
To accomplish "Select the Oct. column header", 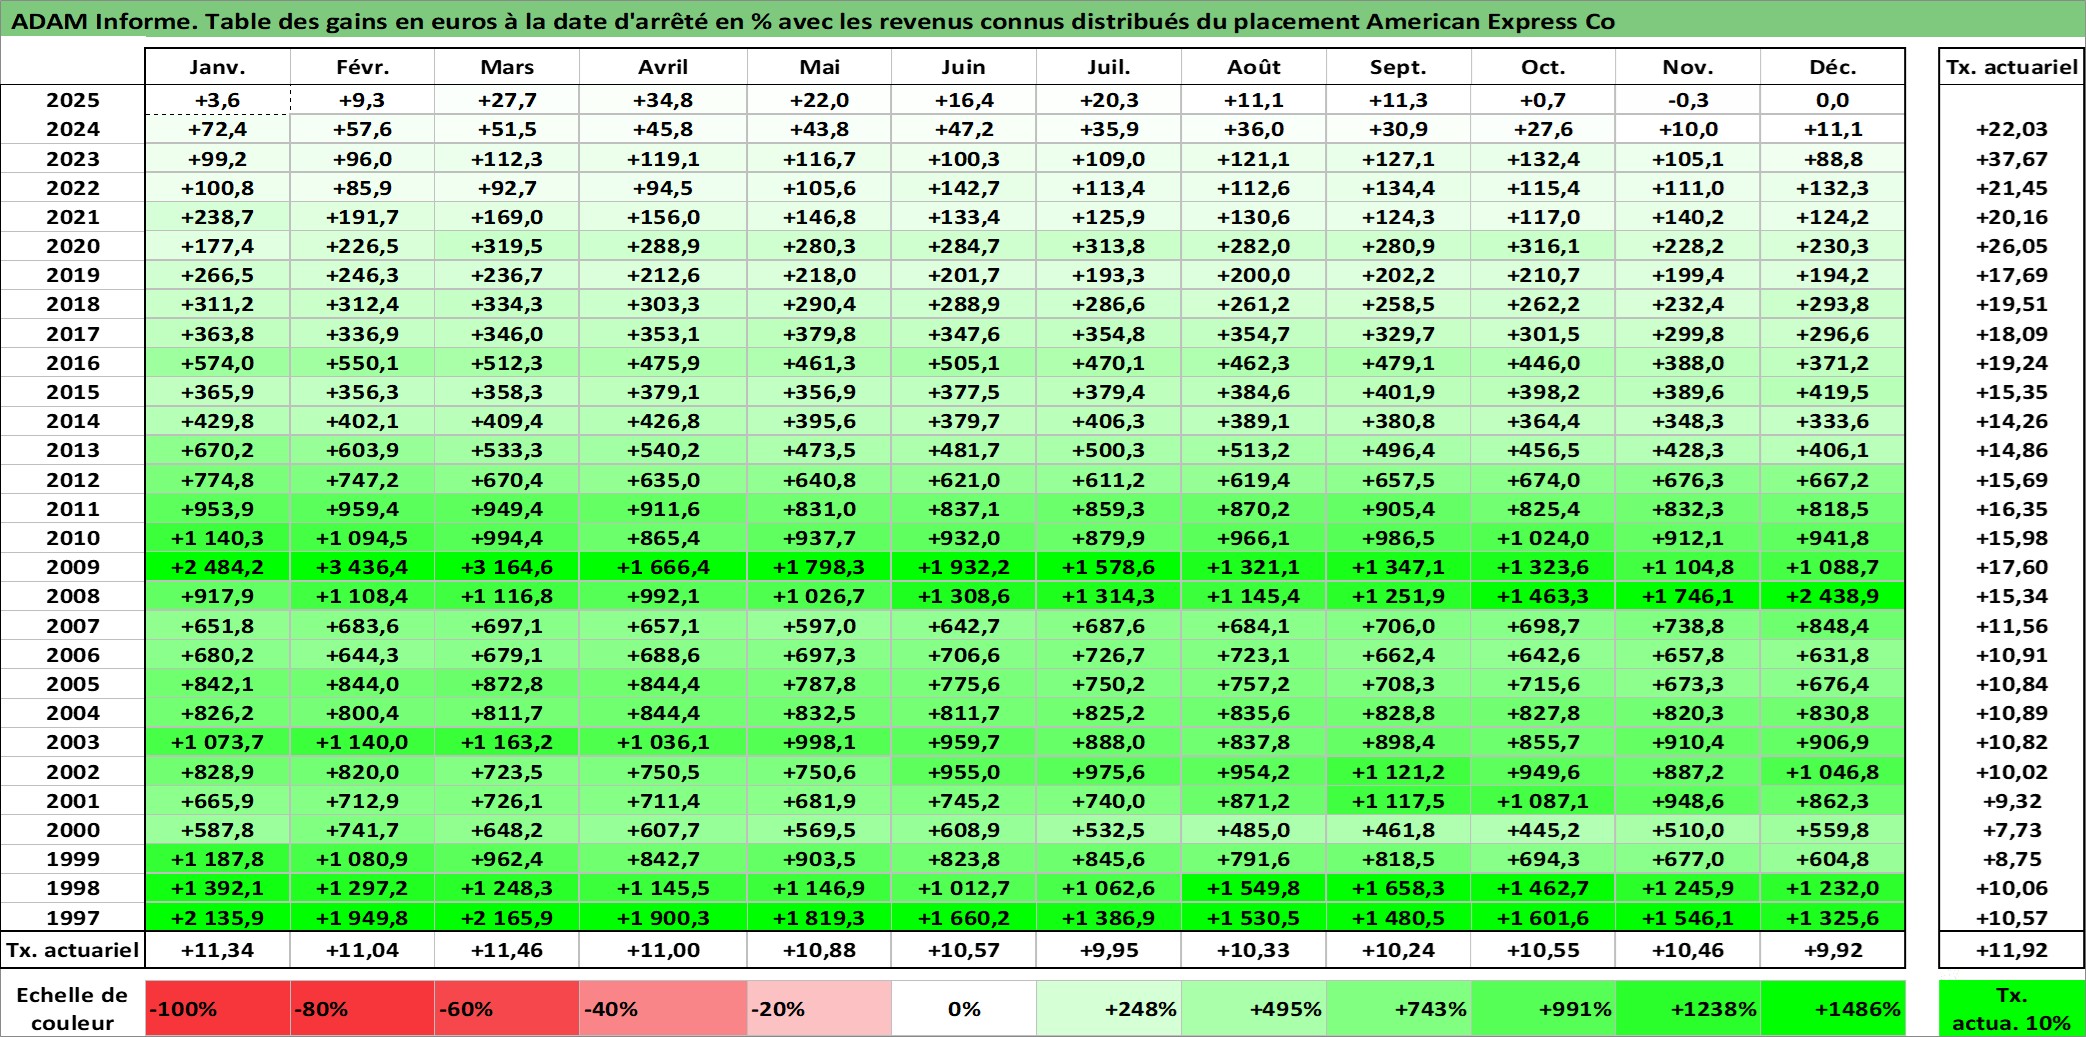I will point(1543,67).
